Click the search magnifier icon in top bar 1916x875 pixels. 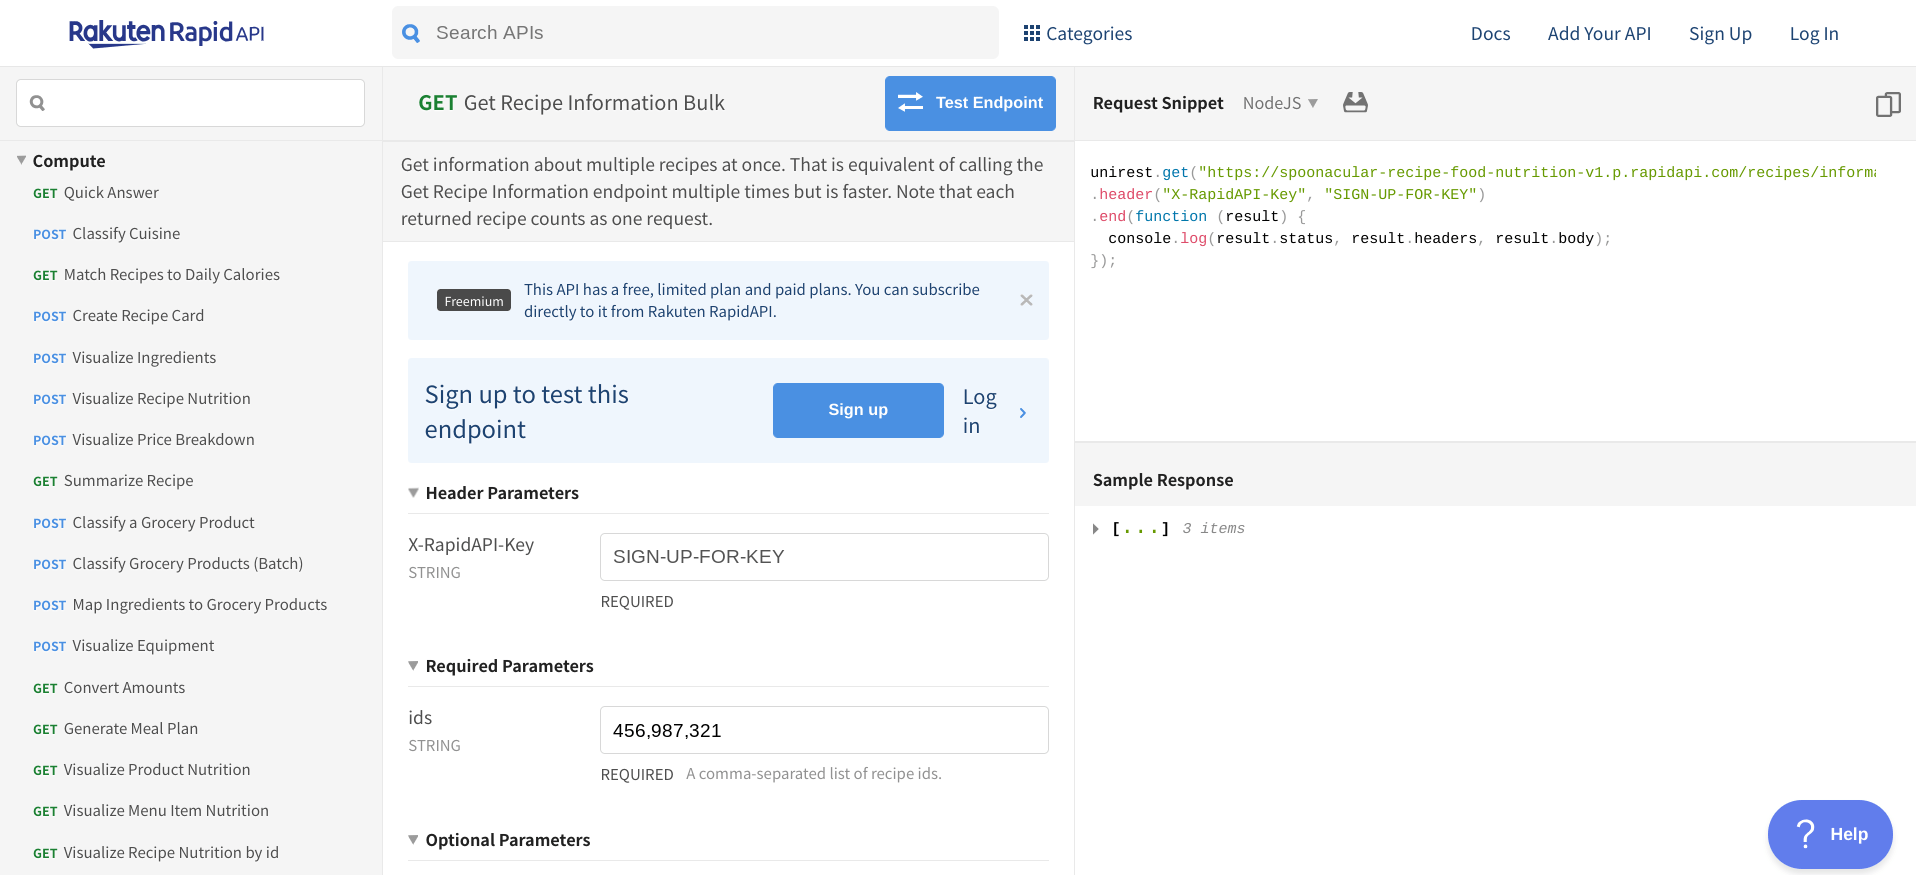pyautogui.click(x=411, y=33)
